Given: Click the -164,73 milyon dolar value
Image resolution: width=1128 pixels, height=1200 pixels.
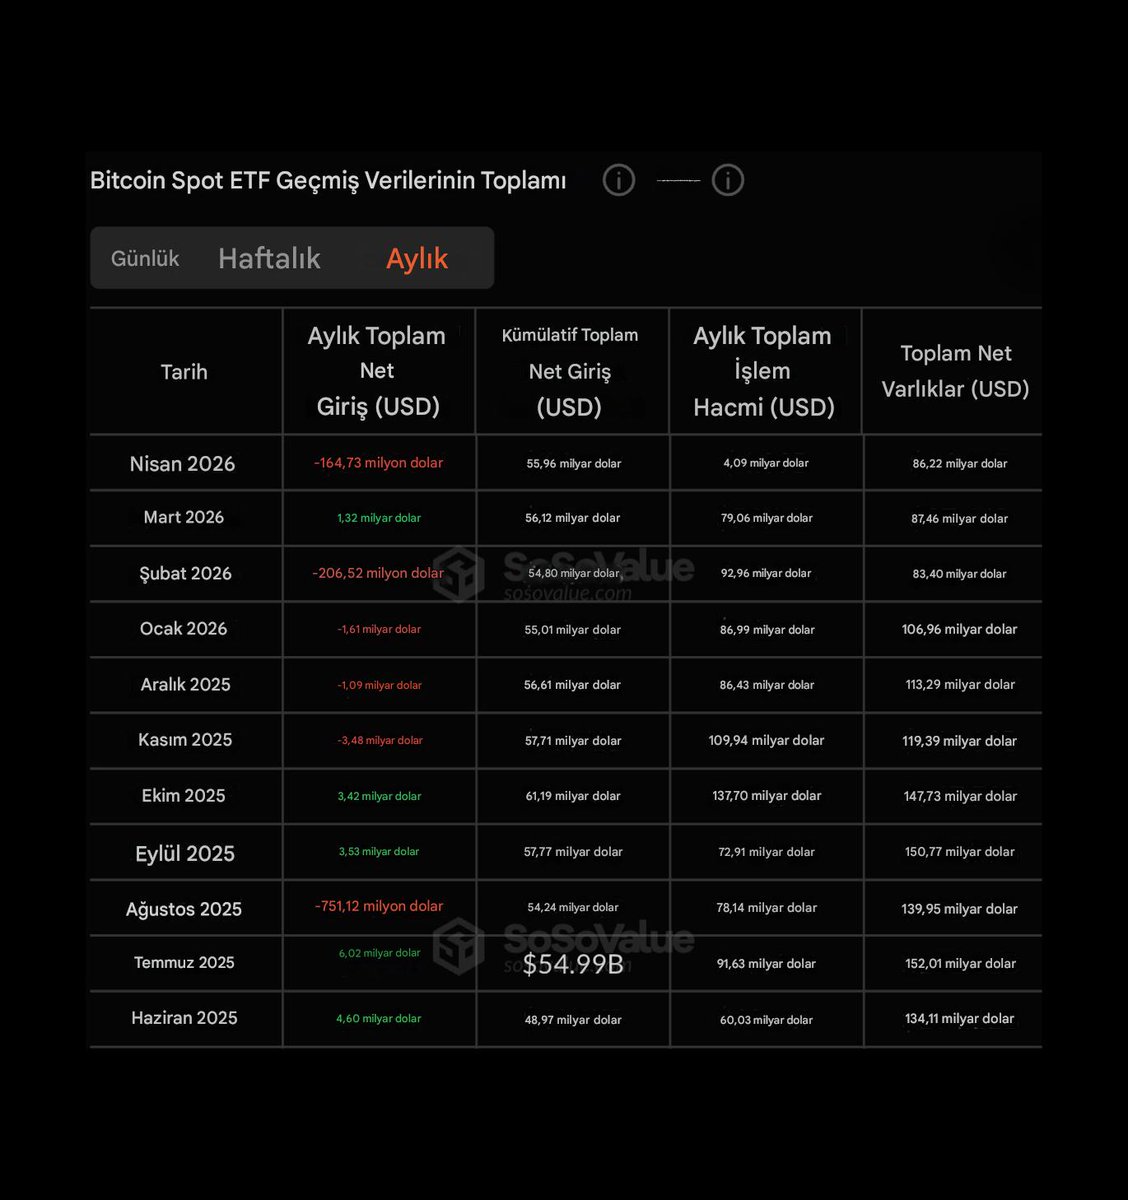Looking at the screenshot, I should (378, 463).
